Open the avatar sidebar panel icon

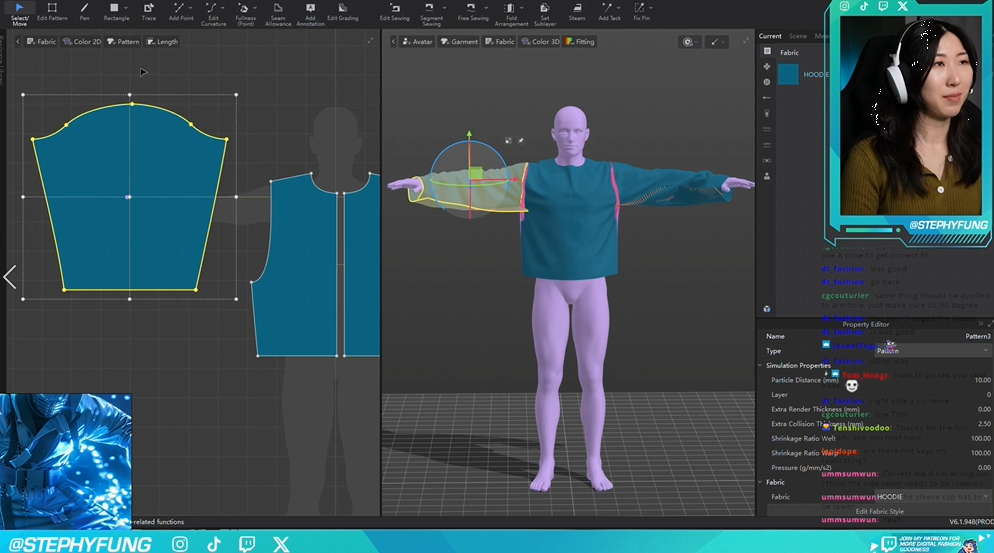coord(766,176)
